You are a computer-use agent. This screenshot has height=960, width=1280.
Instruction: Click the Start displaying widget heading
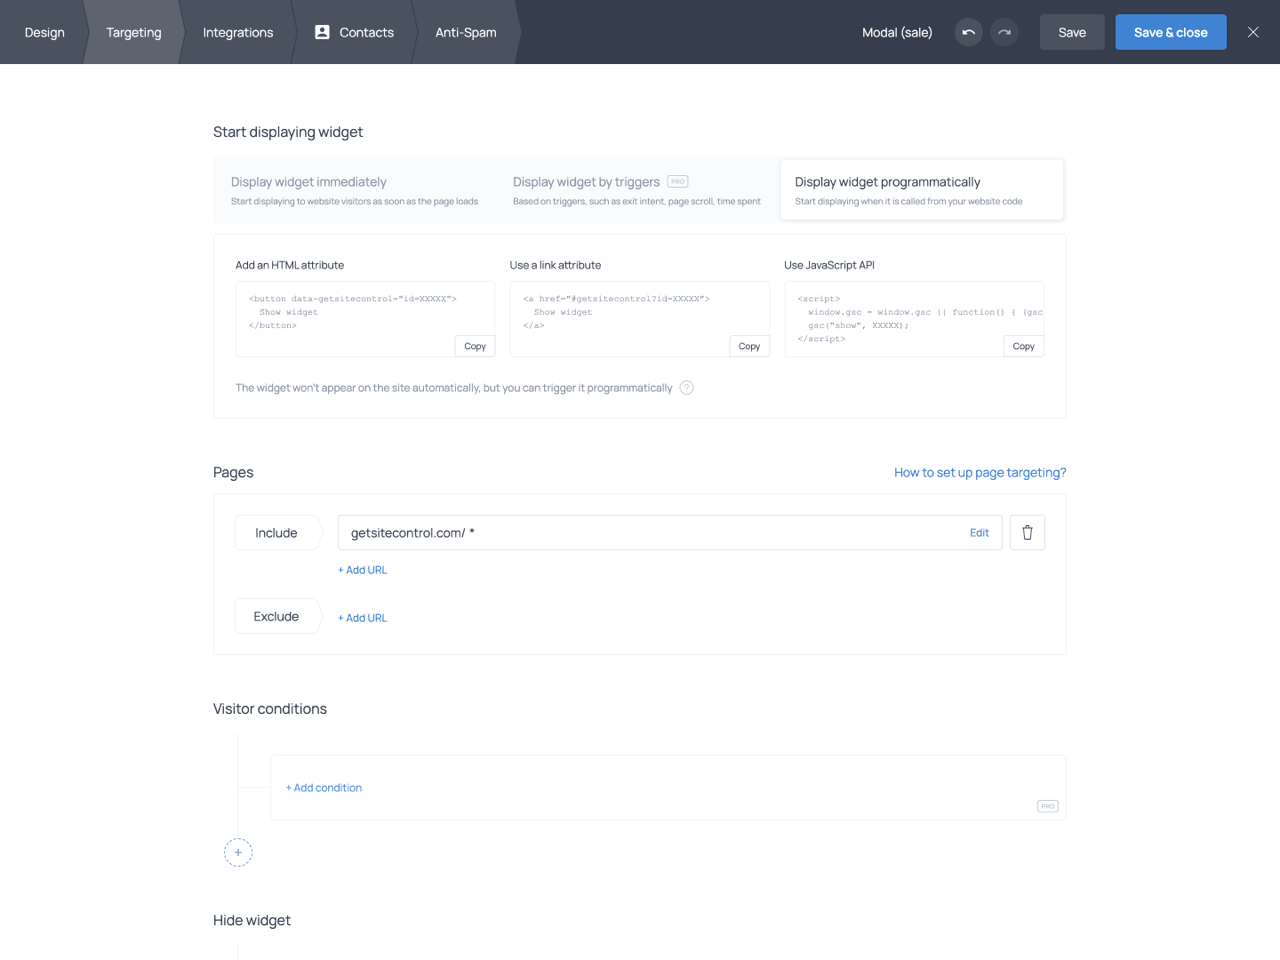pyautogui.click(x=288, y=132)
